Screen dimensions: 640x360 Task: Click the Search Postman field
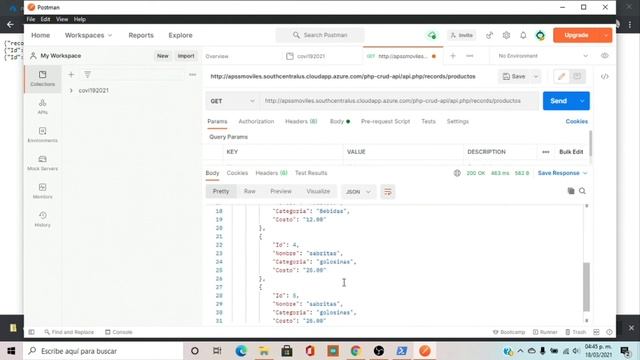[320, 36]
